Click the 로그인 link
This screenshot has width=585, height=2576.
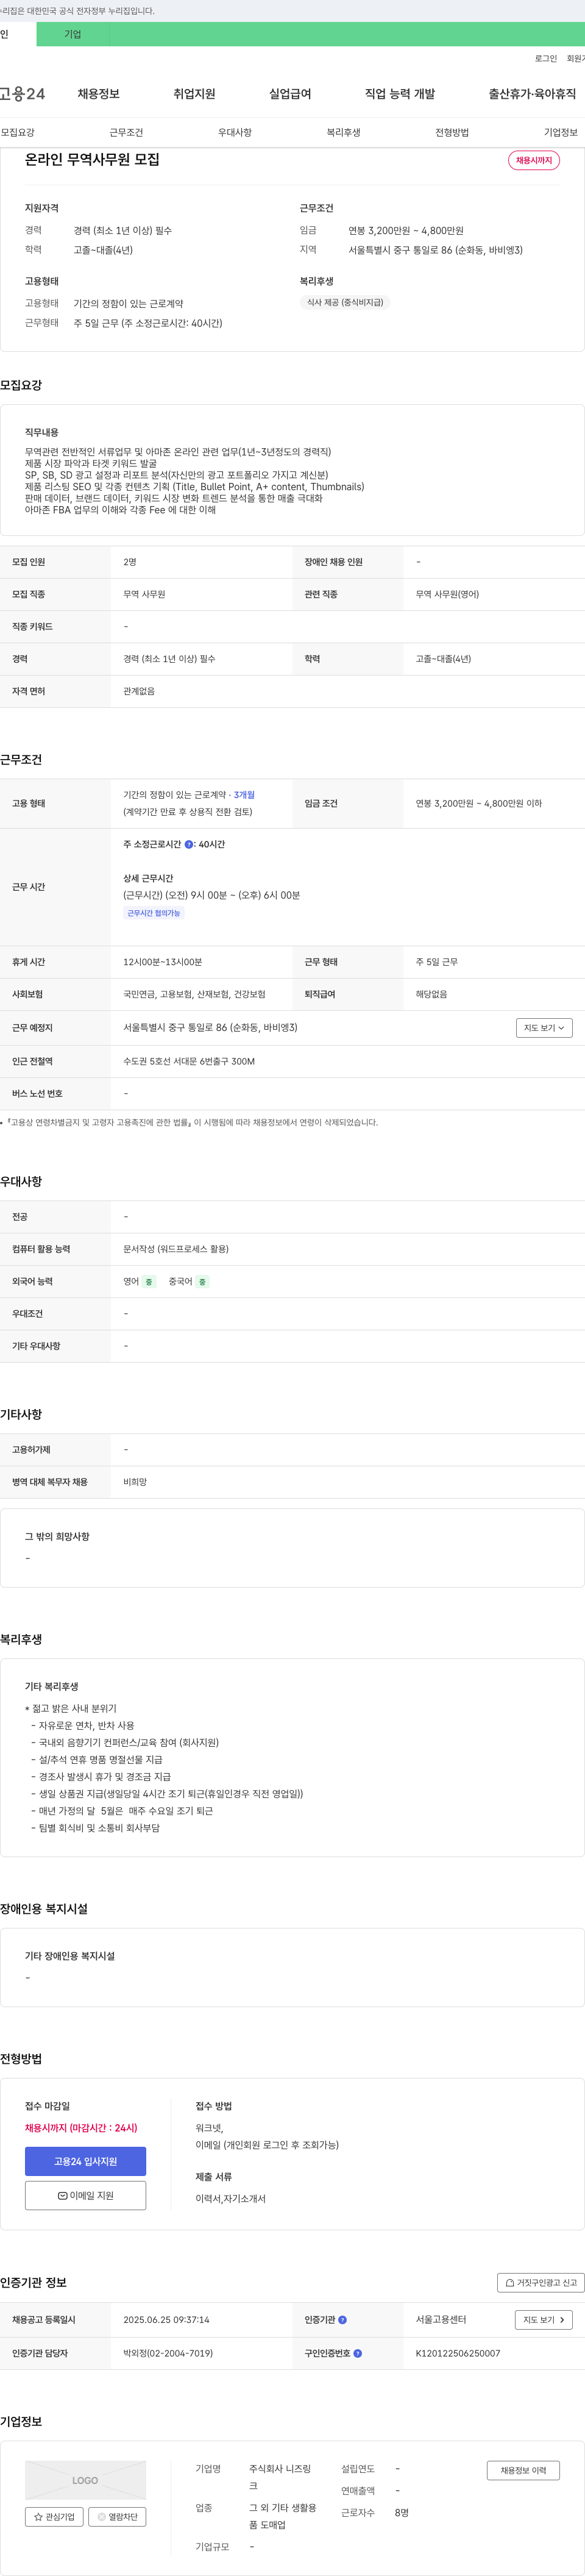tap(546, 59)
